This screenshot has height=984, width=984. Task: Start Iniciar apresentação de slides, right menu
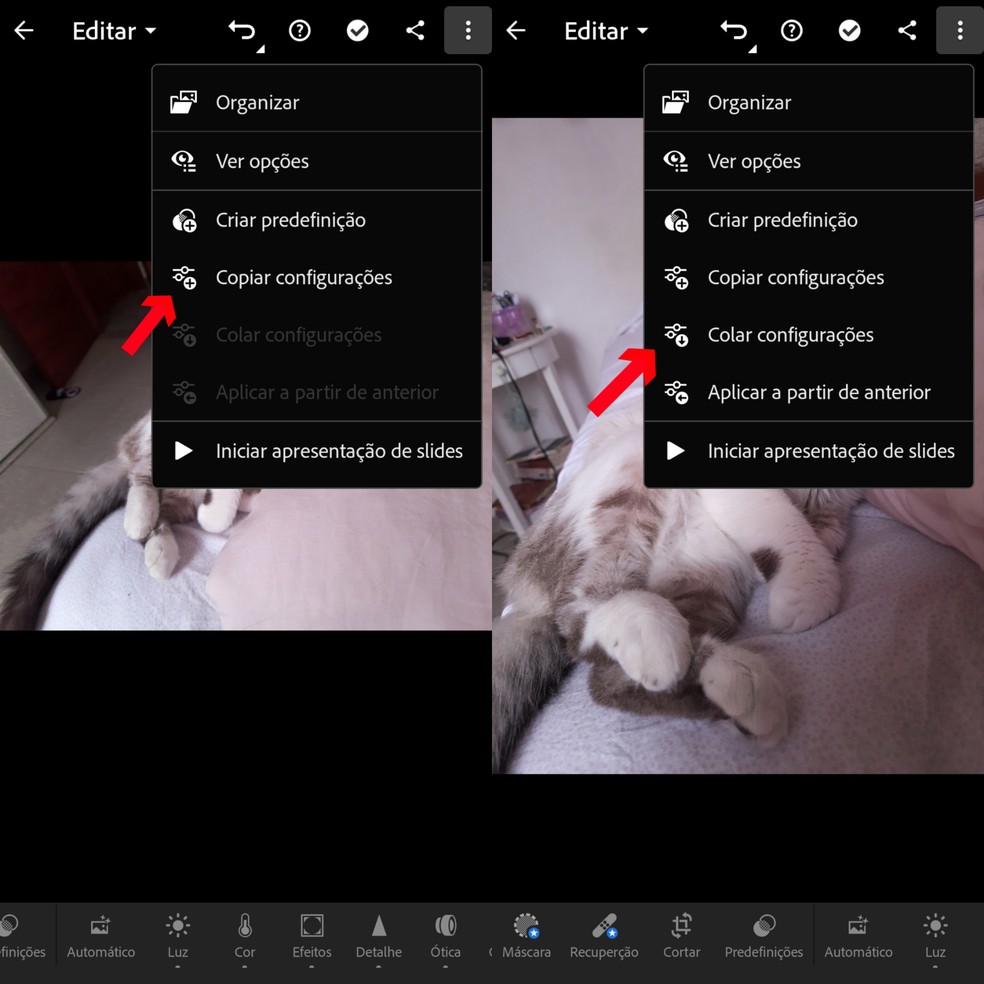point(809,451)
